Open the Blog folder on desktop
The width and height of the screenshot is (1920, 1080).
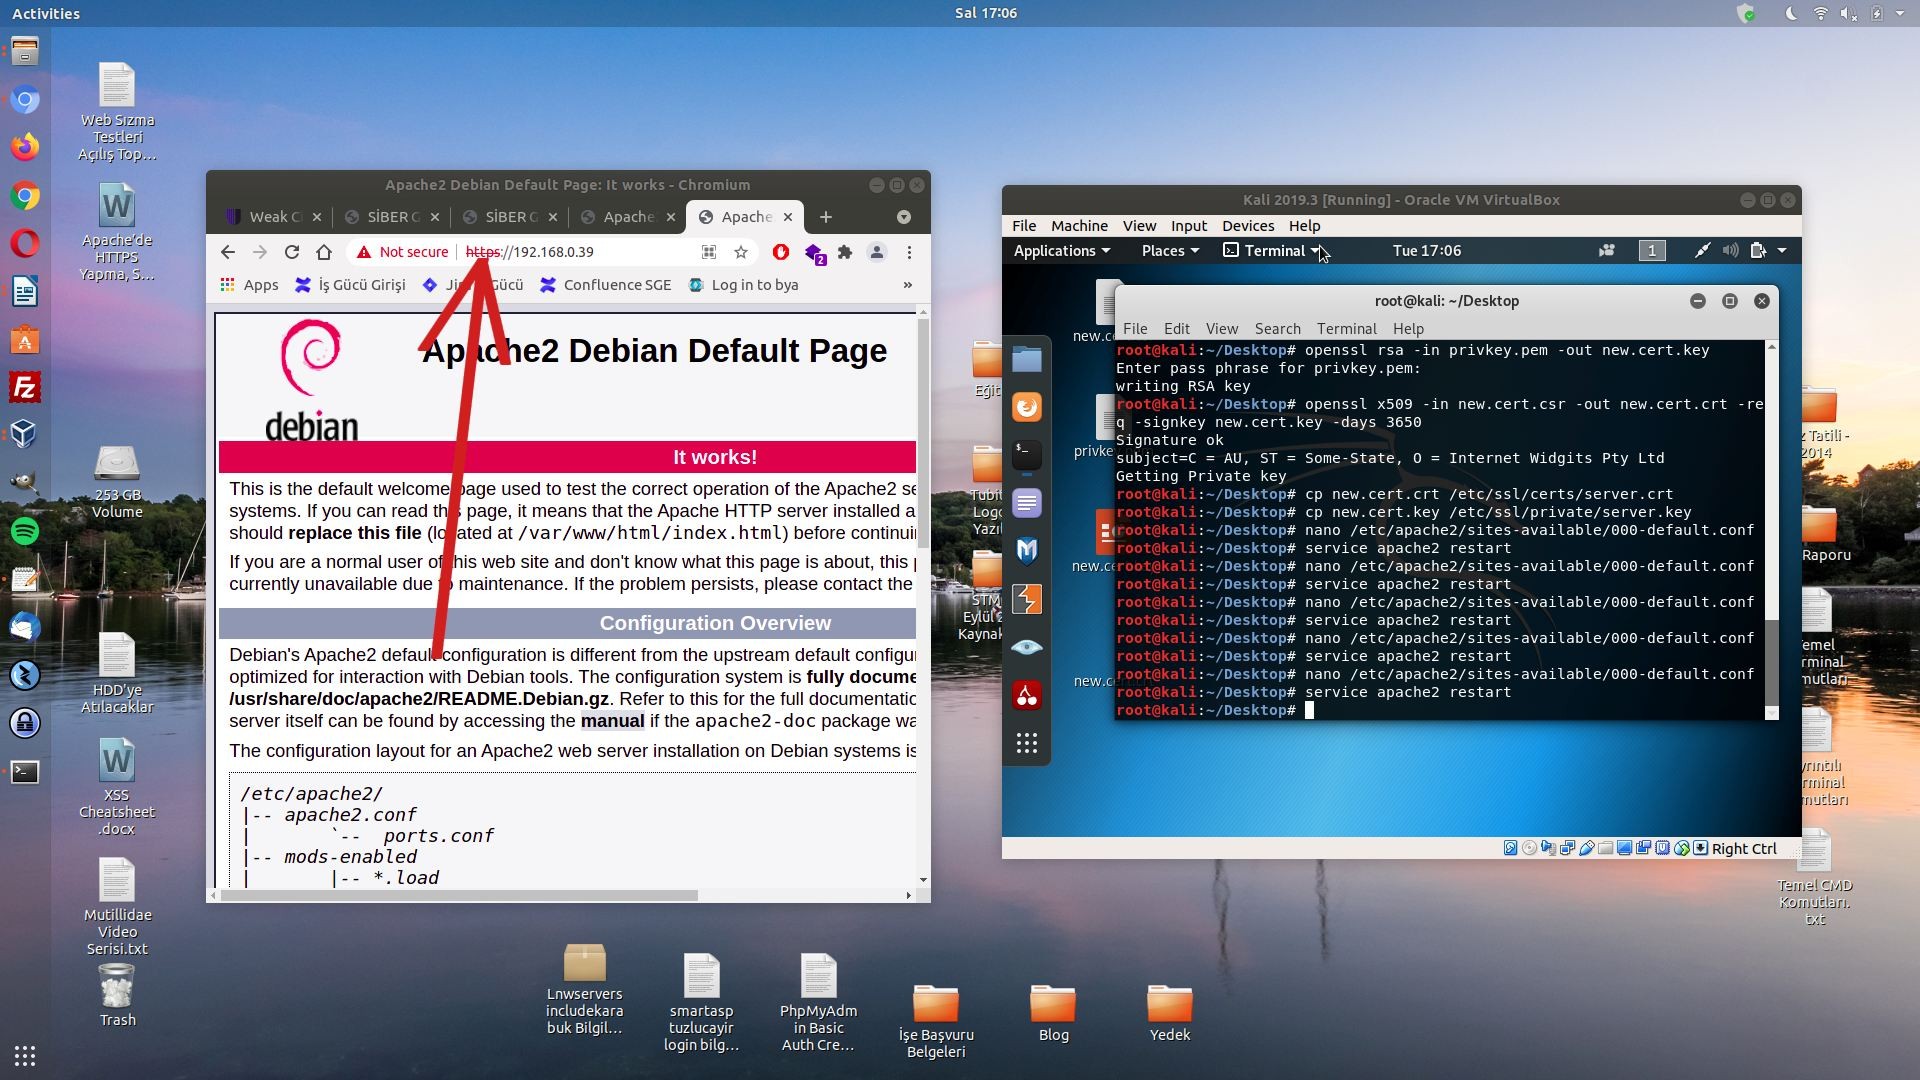tap(1053, 1012)
